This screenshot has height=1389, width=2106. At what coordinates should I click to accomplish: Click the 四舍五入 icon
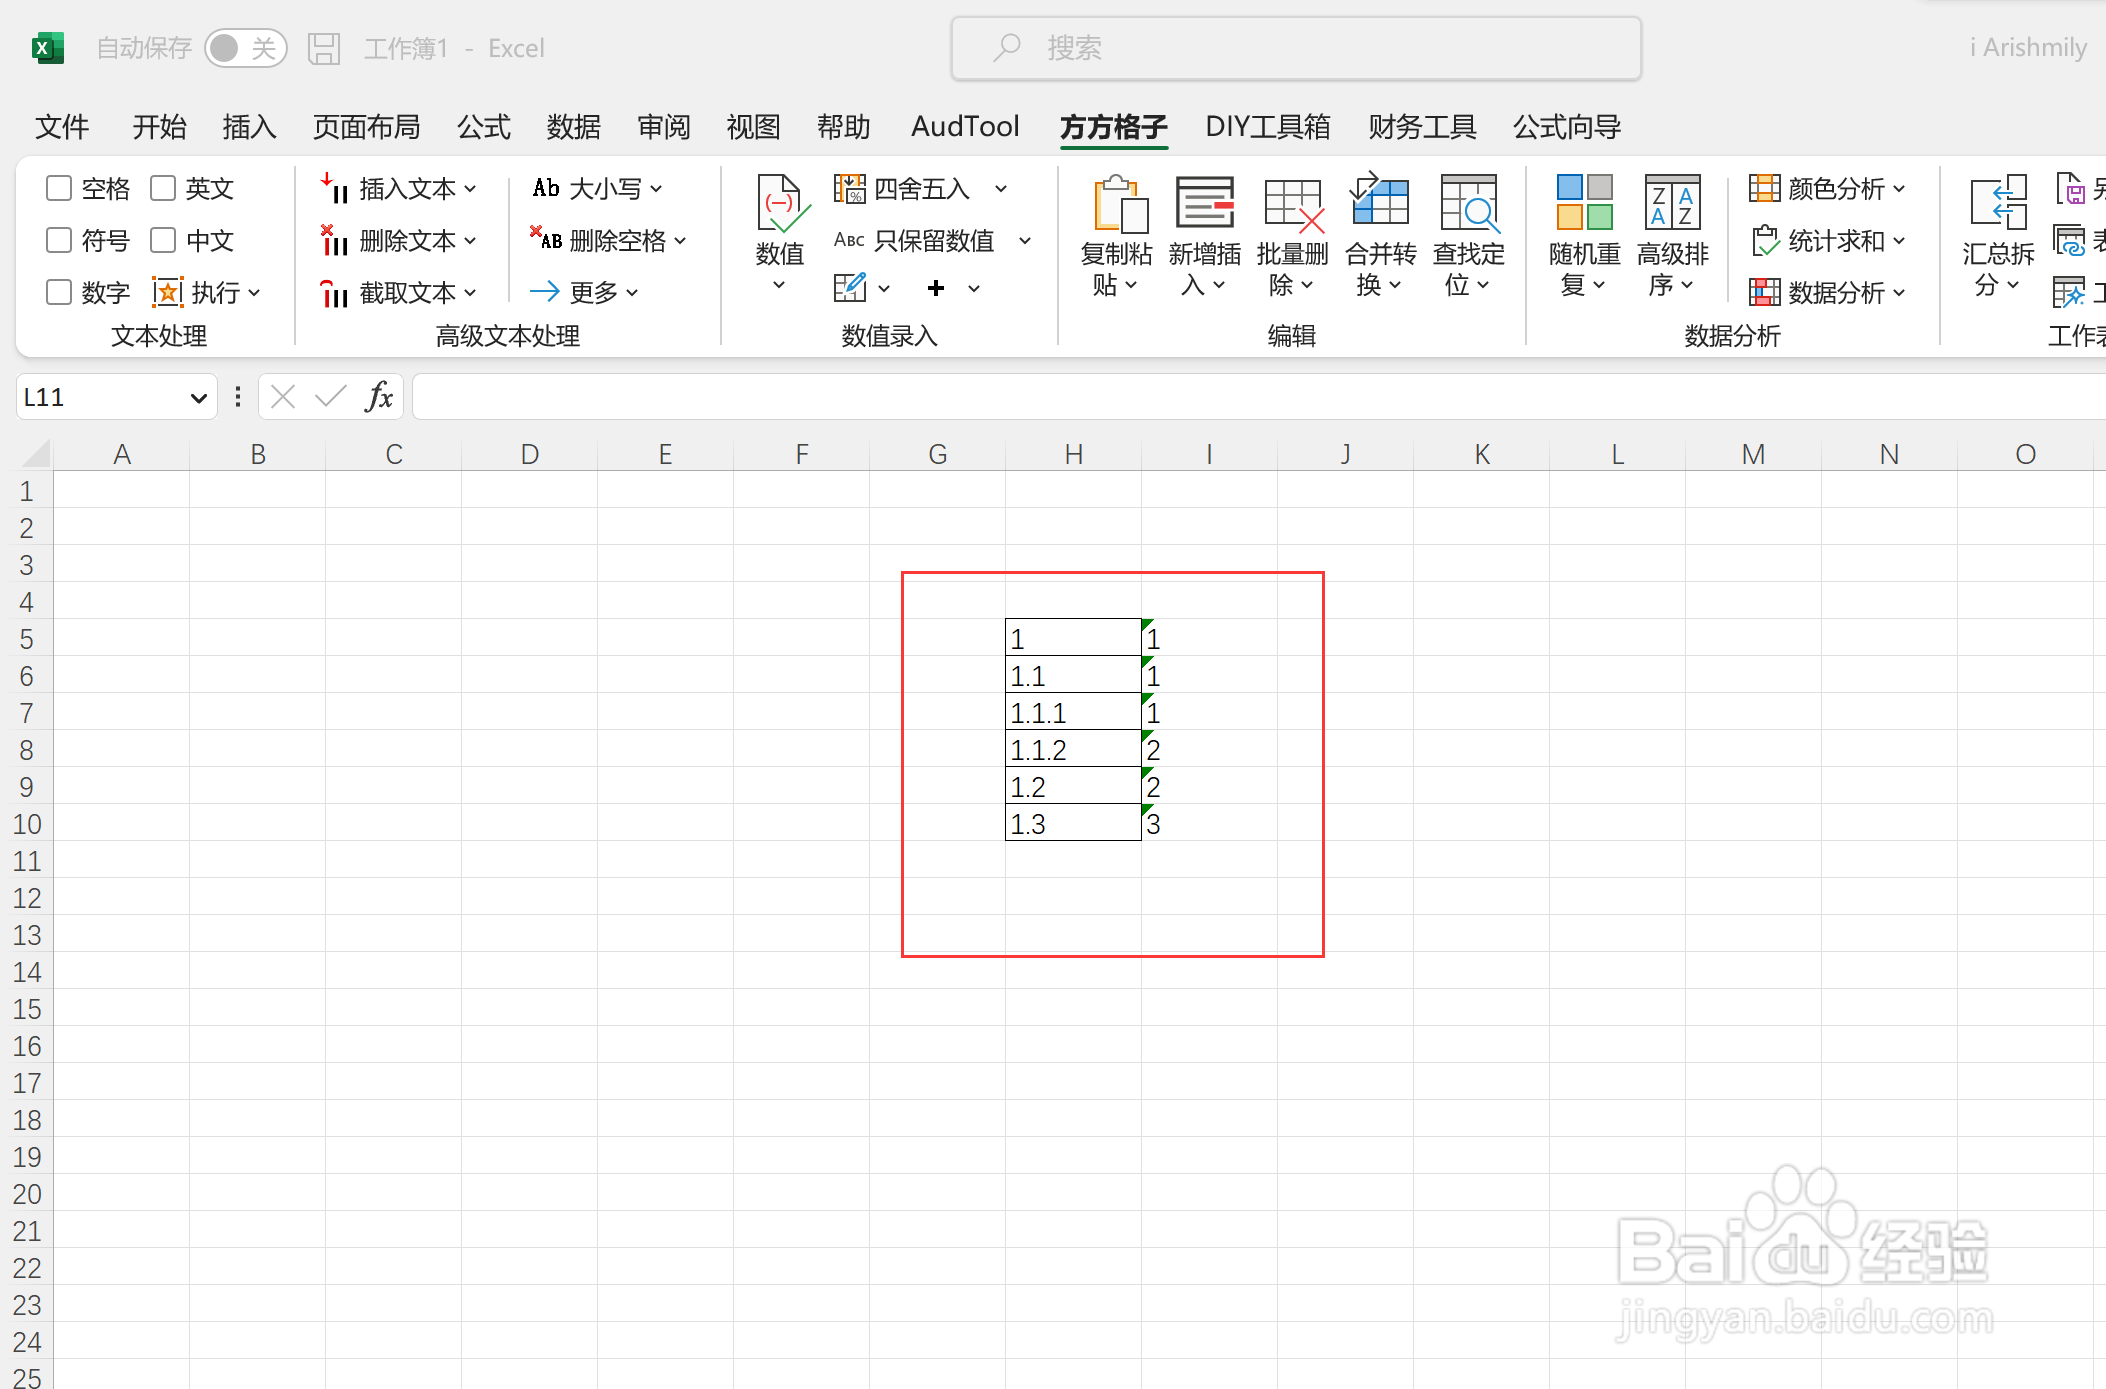pyautogui.click(x=849, y=188)
